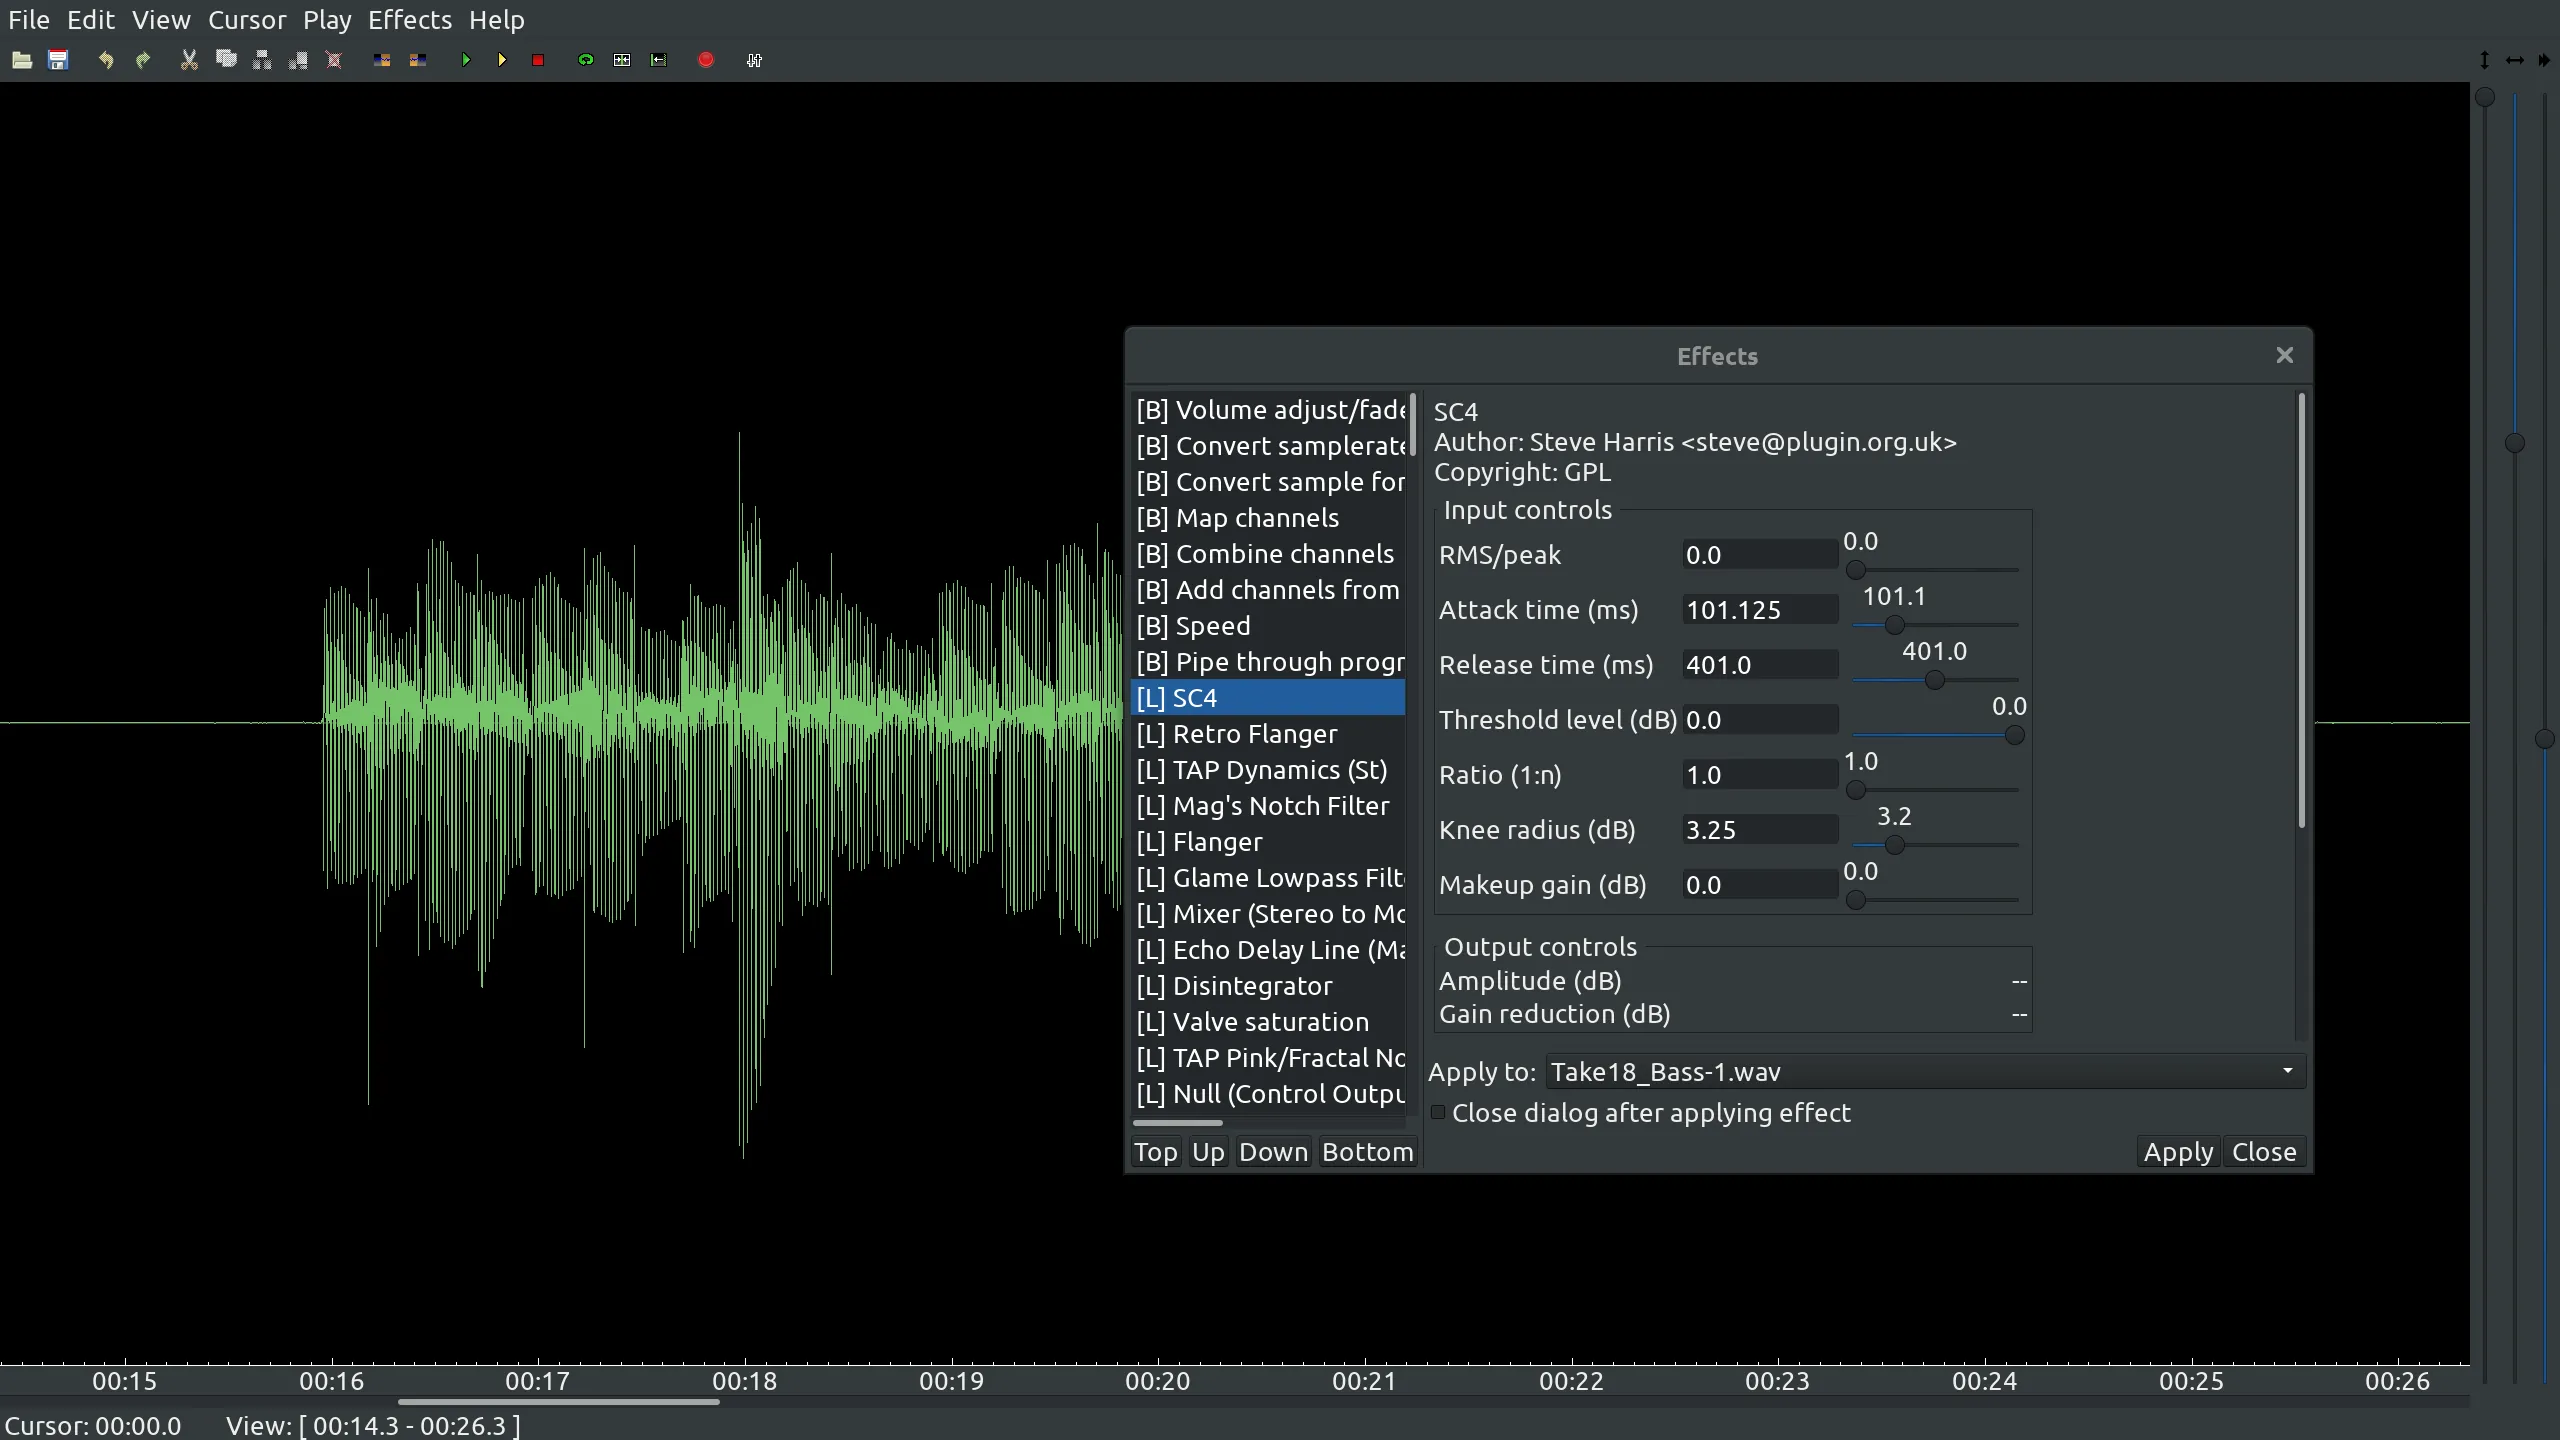This screenshot has height=1440, width=2560.
Task: Click the vertical zoom arrow icon
Action: [x=2485, y=60]
